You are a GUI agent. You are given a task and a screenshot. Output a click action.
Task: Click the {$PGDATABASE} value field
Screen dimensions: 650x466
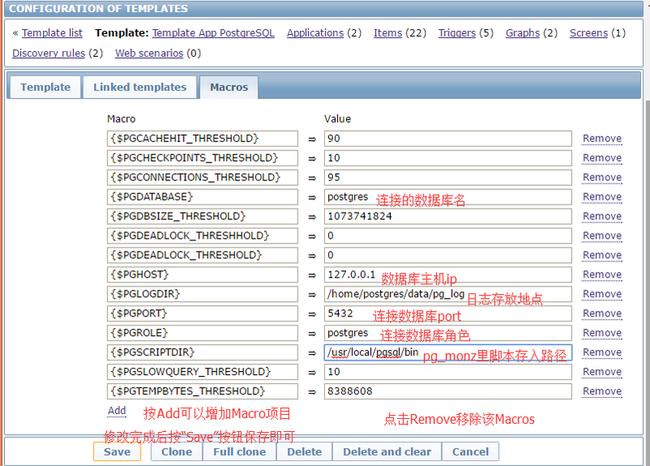tap(447, 197)
